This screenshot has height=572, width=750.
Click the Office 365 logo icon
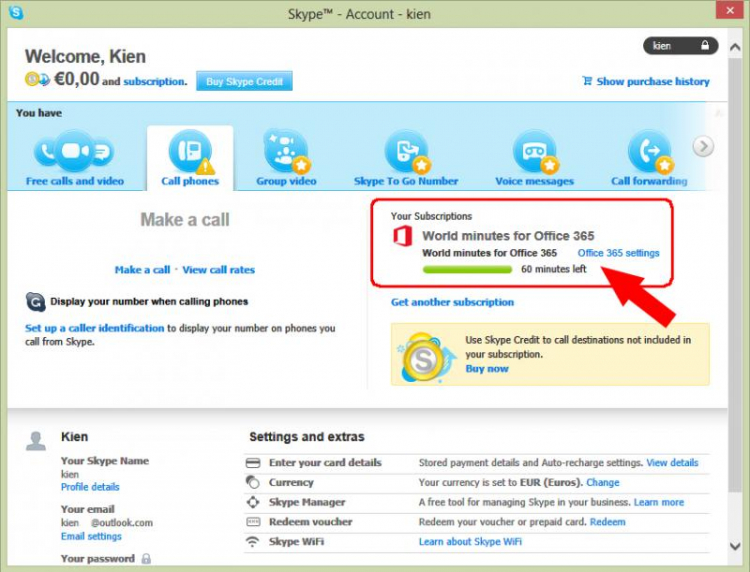(402, 236)
